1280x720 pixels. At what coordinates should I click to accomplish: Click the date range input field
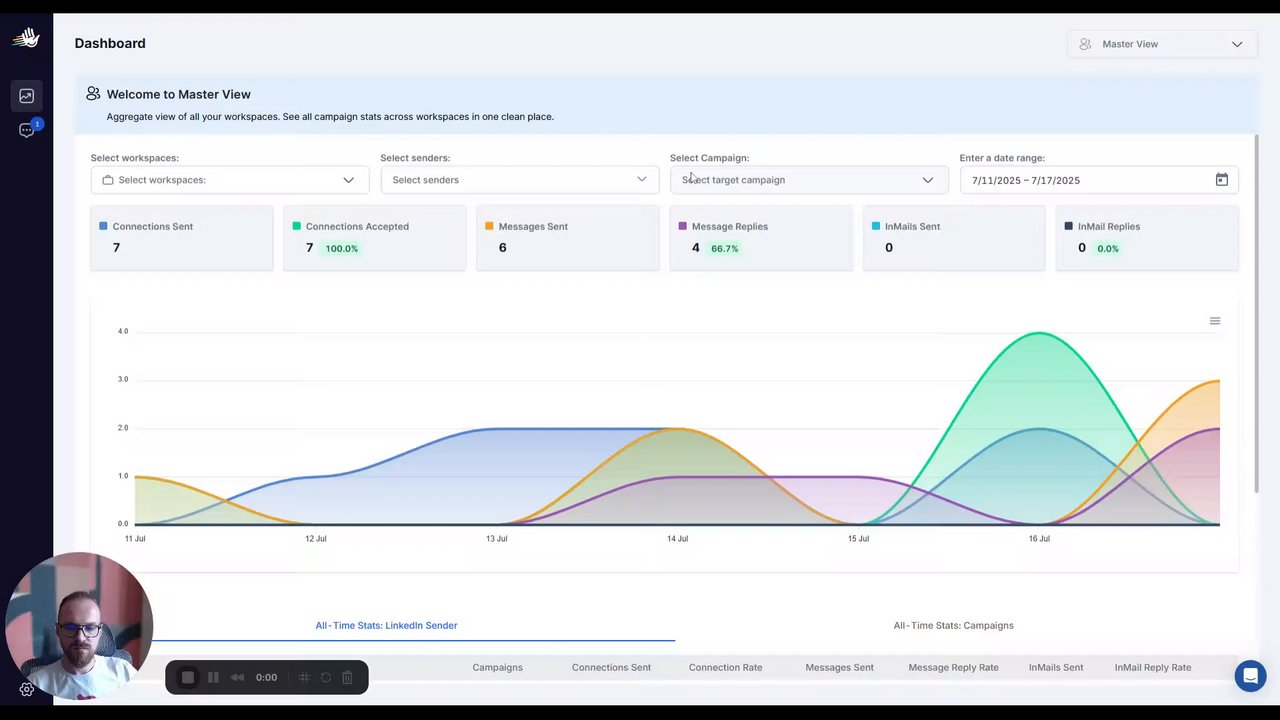[x=1099, y=180]
